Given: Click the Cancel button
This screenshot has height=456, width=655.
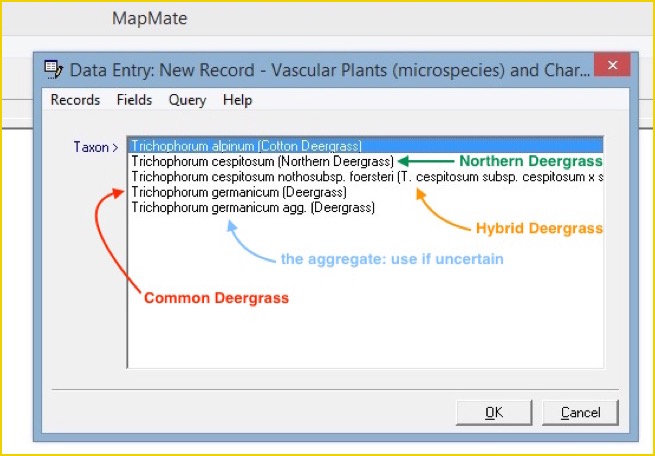Looking at the screenshot, I should 580,413.
